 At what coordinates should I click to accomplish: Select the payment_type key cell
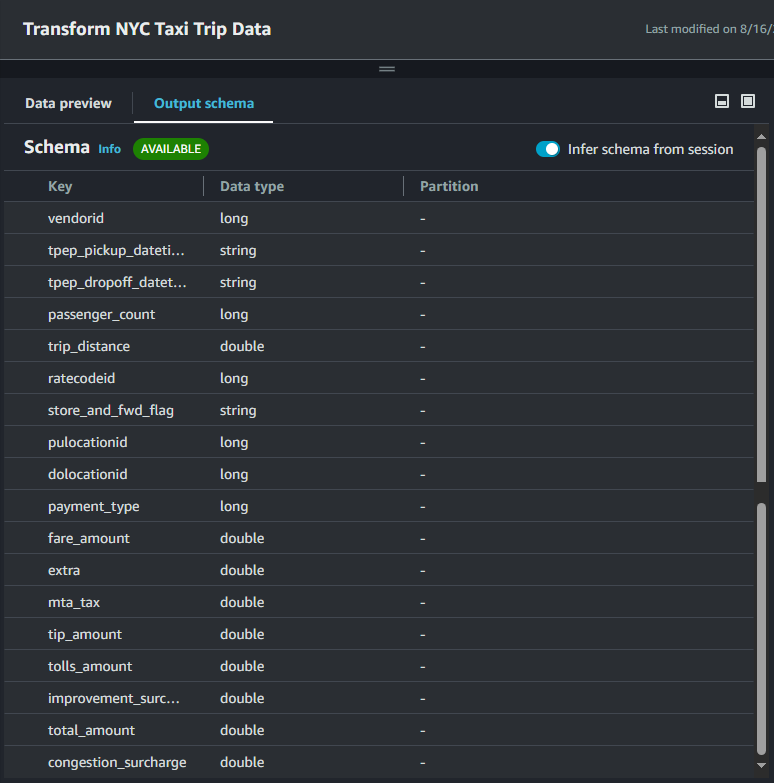click(x=93, y=506)
